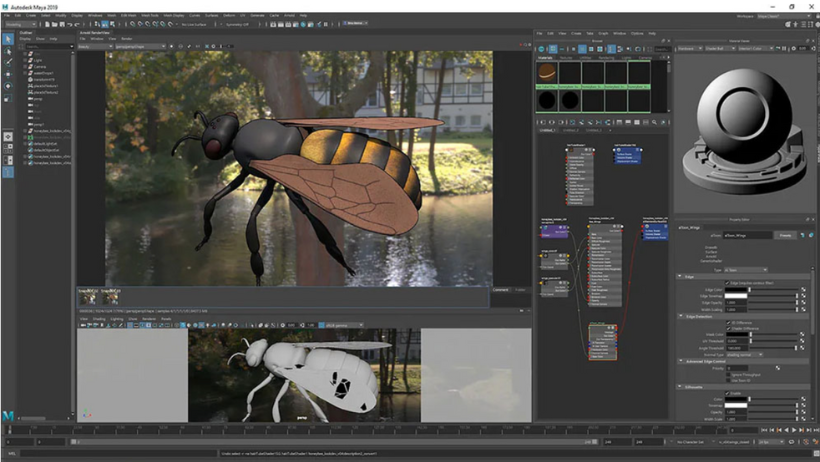Select the arrow Select tool in the toolbox
The height and width of the screenshot is (462, 820).
(8, 39)
